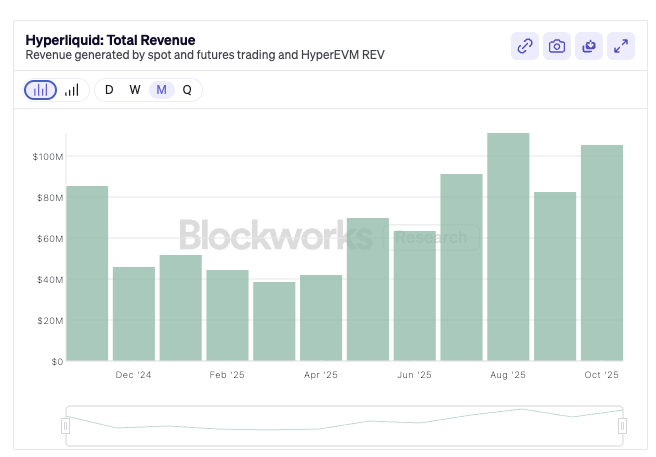
Task: Select the monthly (M) interval
Action: pos(161,90)
